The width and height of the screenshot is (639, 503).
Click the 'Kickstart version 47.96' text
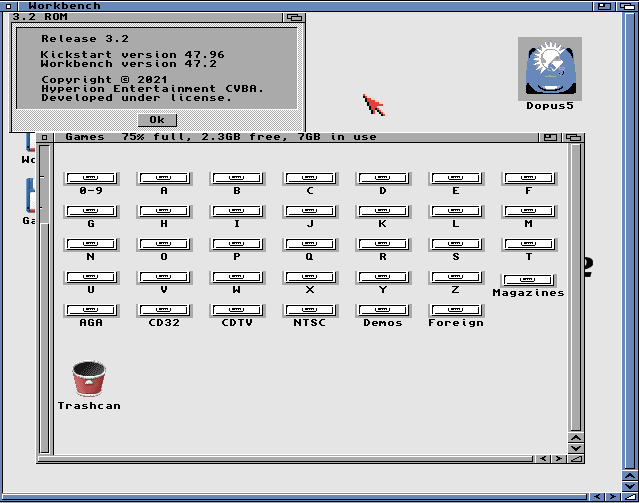(132, 55)
